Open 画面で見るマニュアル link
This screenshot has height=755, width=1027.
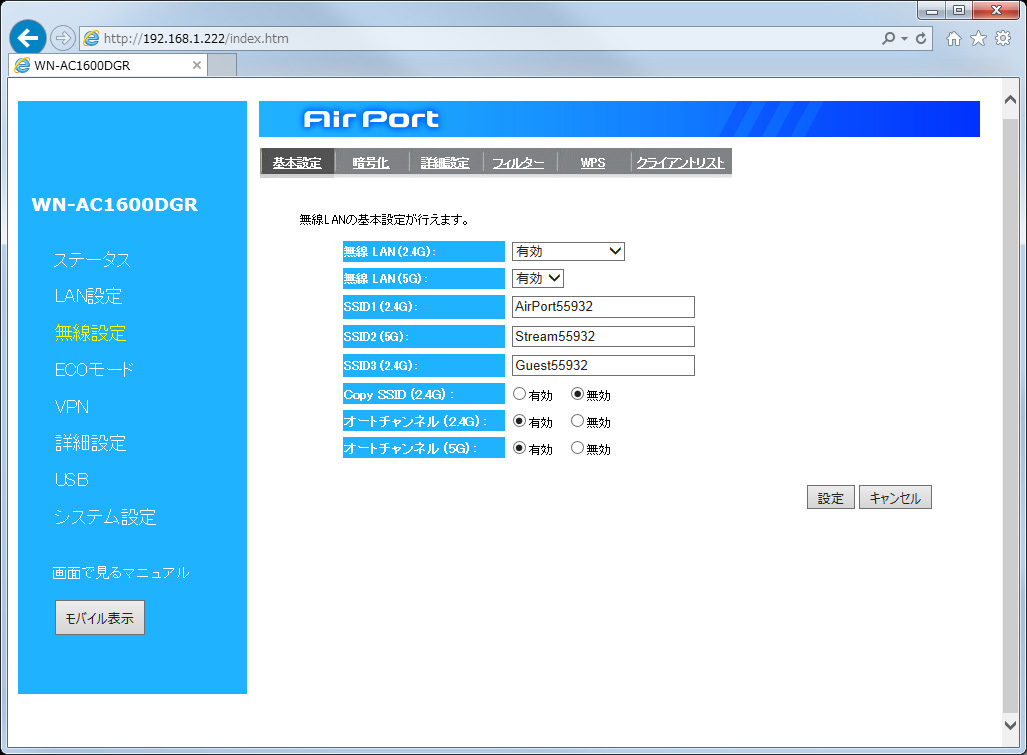(121, 572)
